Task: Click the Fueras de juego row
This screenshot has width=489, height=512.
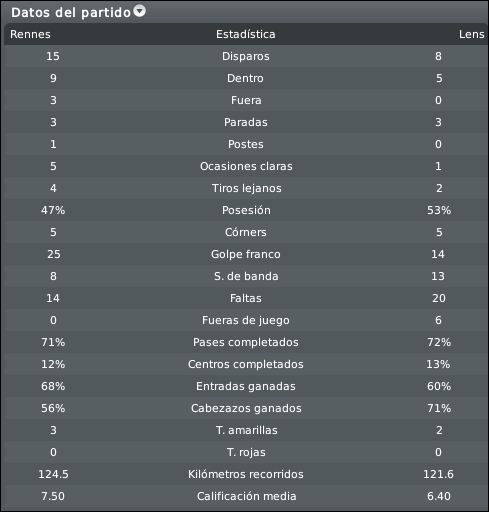Action: click(x=246, y=320)
